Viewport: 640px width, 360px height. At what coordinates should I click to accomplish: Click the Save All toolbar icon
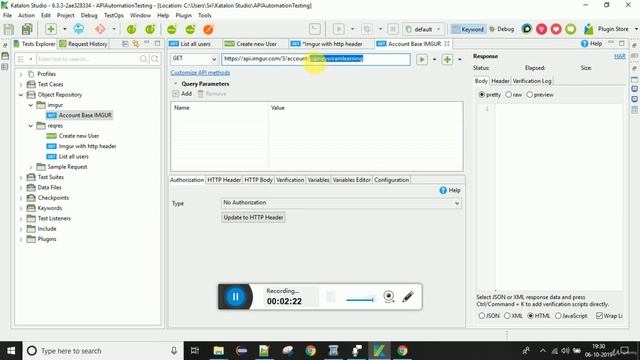[27, 29]
